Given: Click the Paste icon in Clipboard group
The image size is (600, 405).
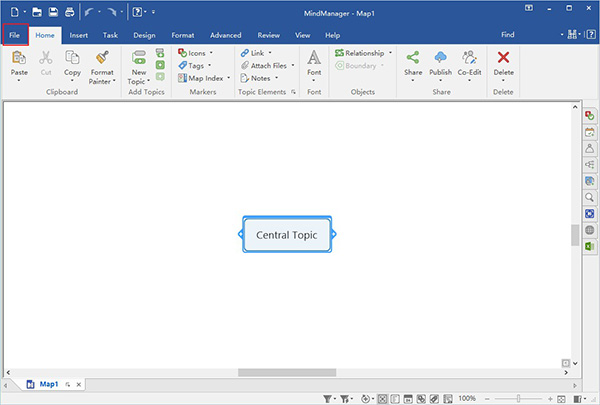Looking at the screenshot, I should coord(19,59).
